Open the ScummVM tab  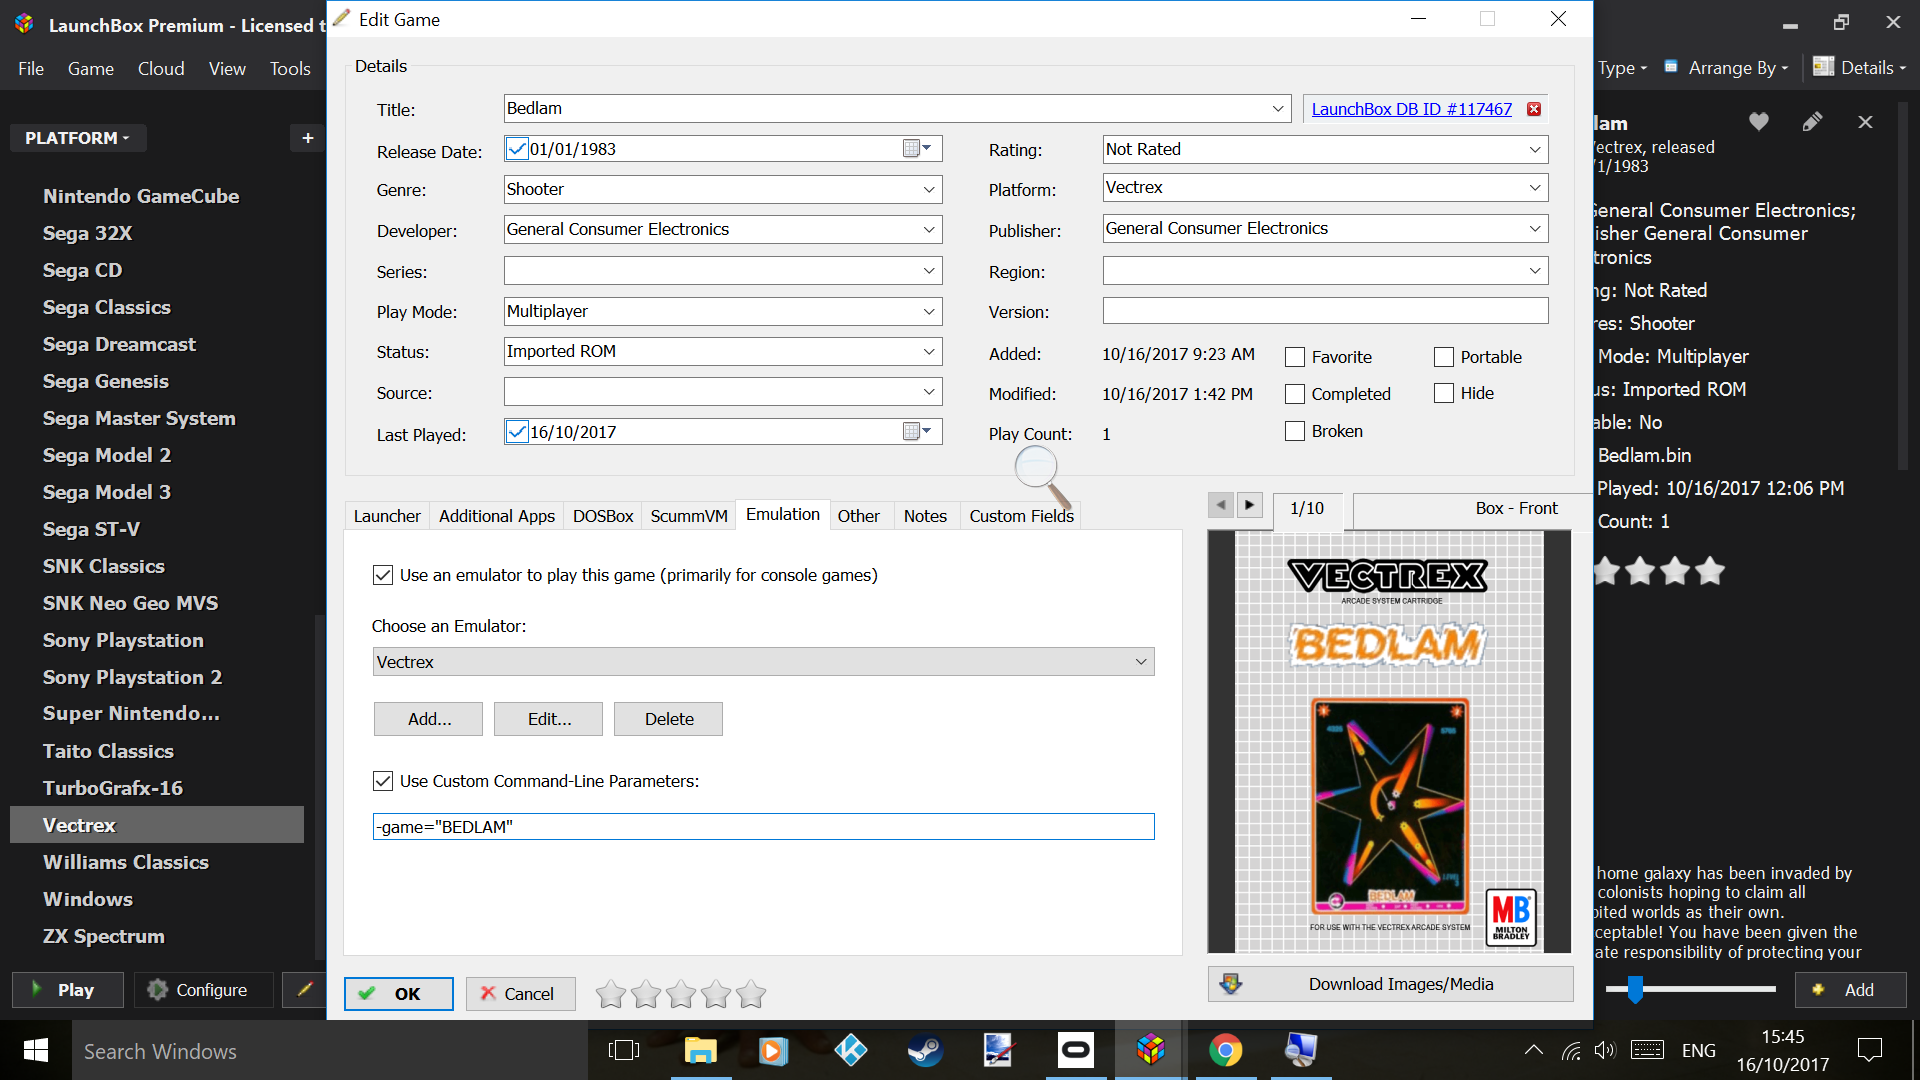(x=689, y=516)
